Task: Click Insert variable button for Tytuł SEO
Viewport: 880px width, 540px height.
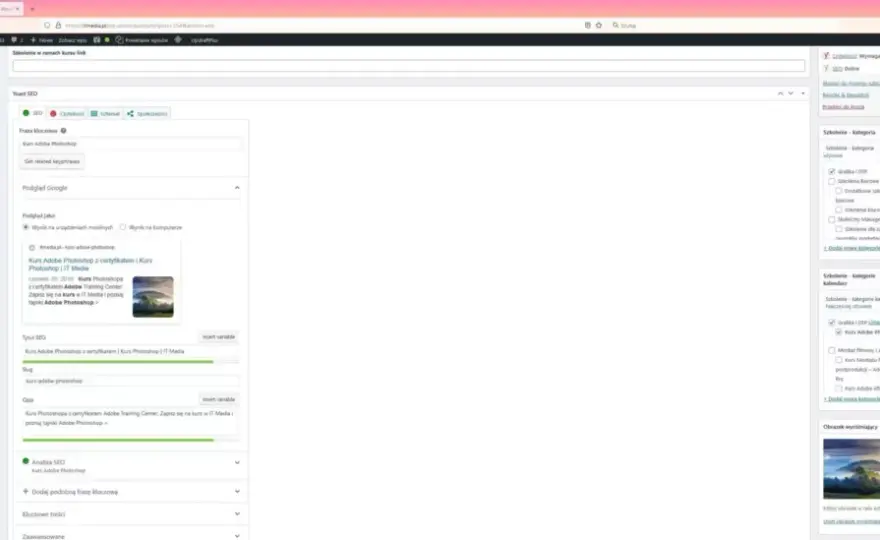Action: (219, 337)
